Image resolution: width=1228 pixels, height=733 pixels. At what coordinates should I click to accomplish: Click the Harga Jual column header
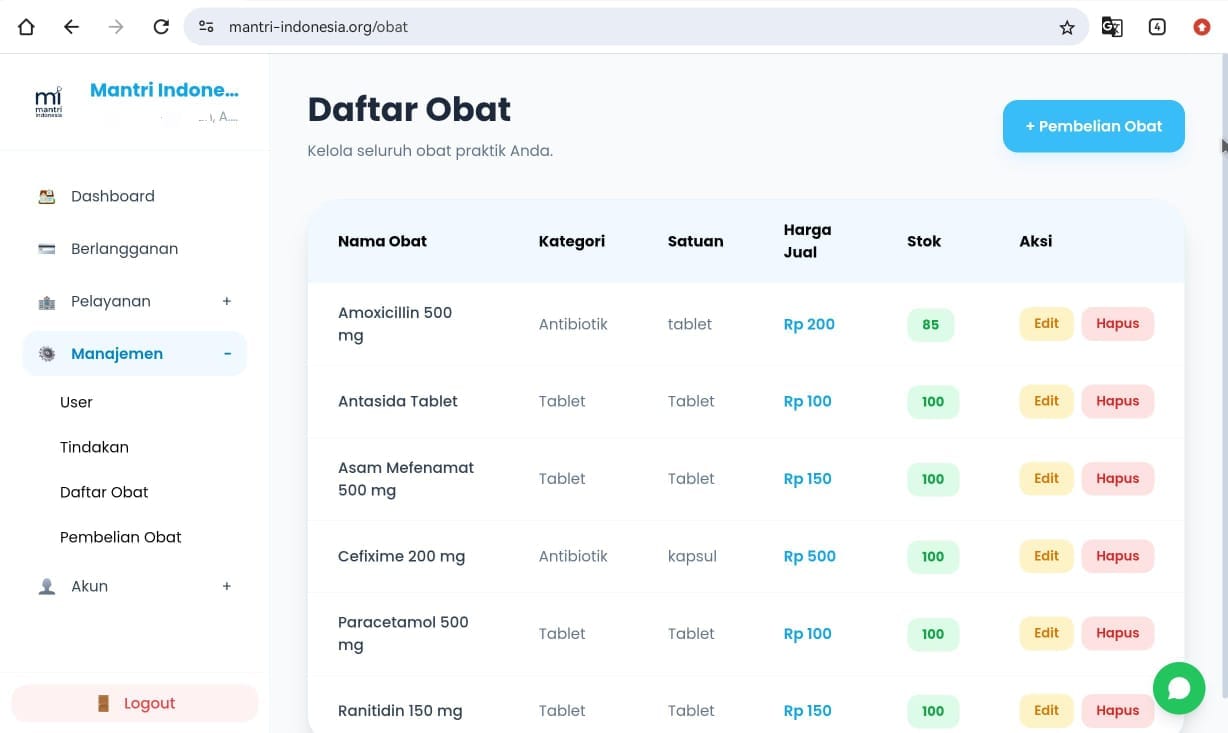(807, 241)
